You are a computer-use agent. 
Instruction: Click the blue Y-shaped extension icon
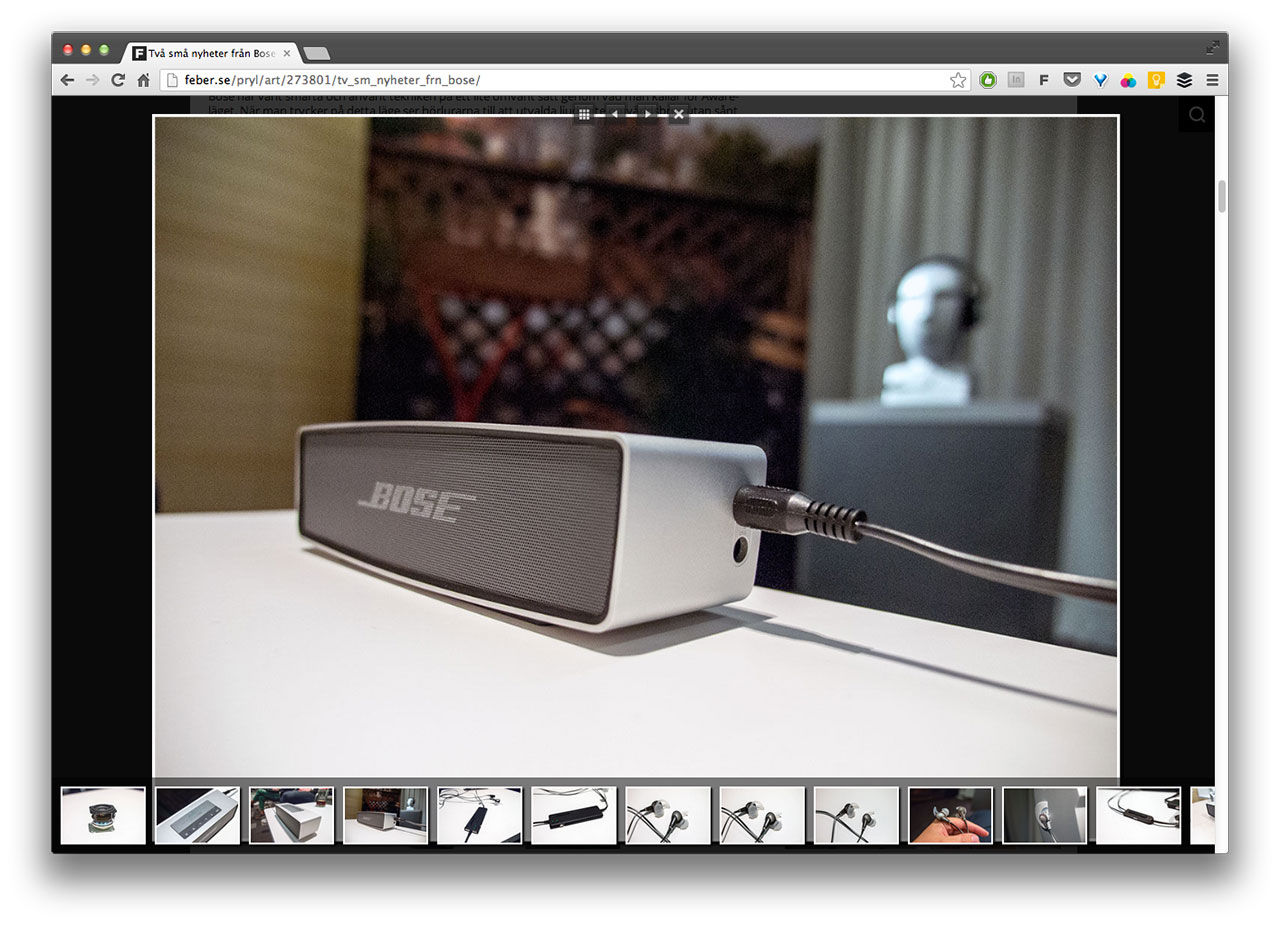[x=1100, y=80]
